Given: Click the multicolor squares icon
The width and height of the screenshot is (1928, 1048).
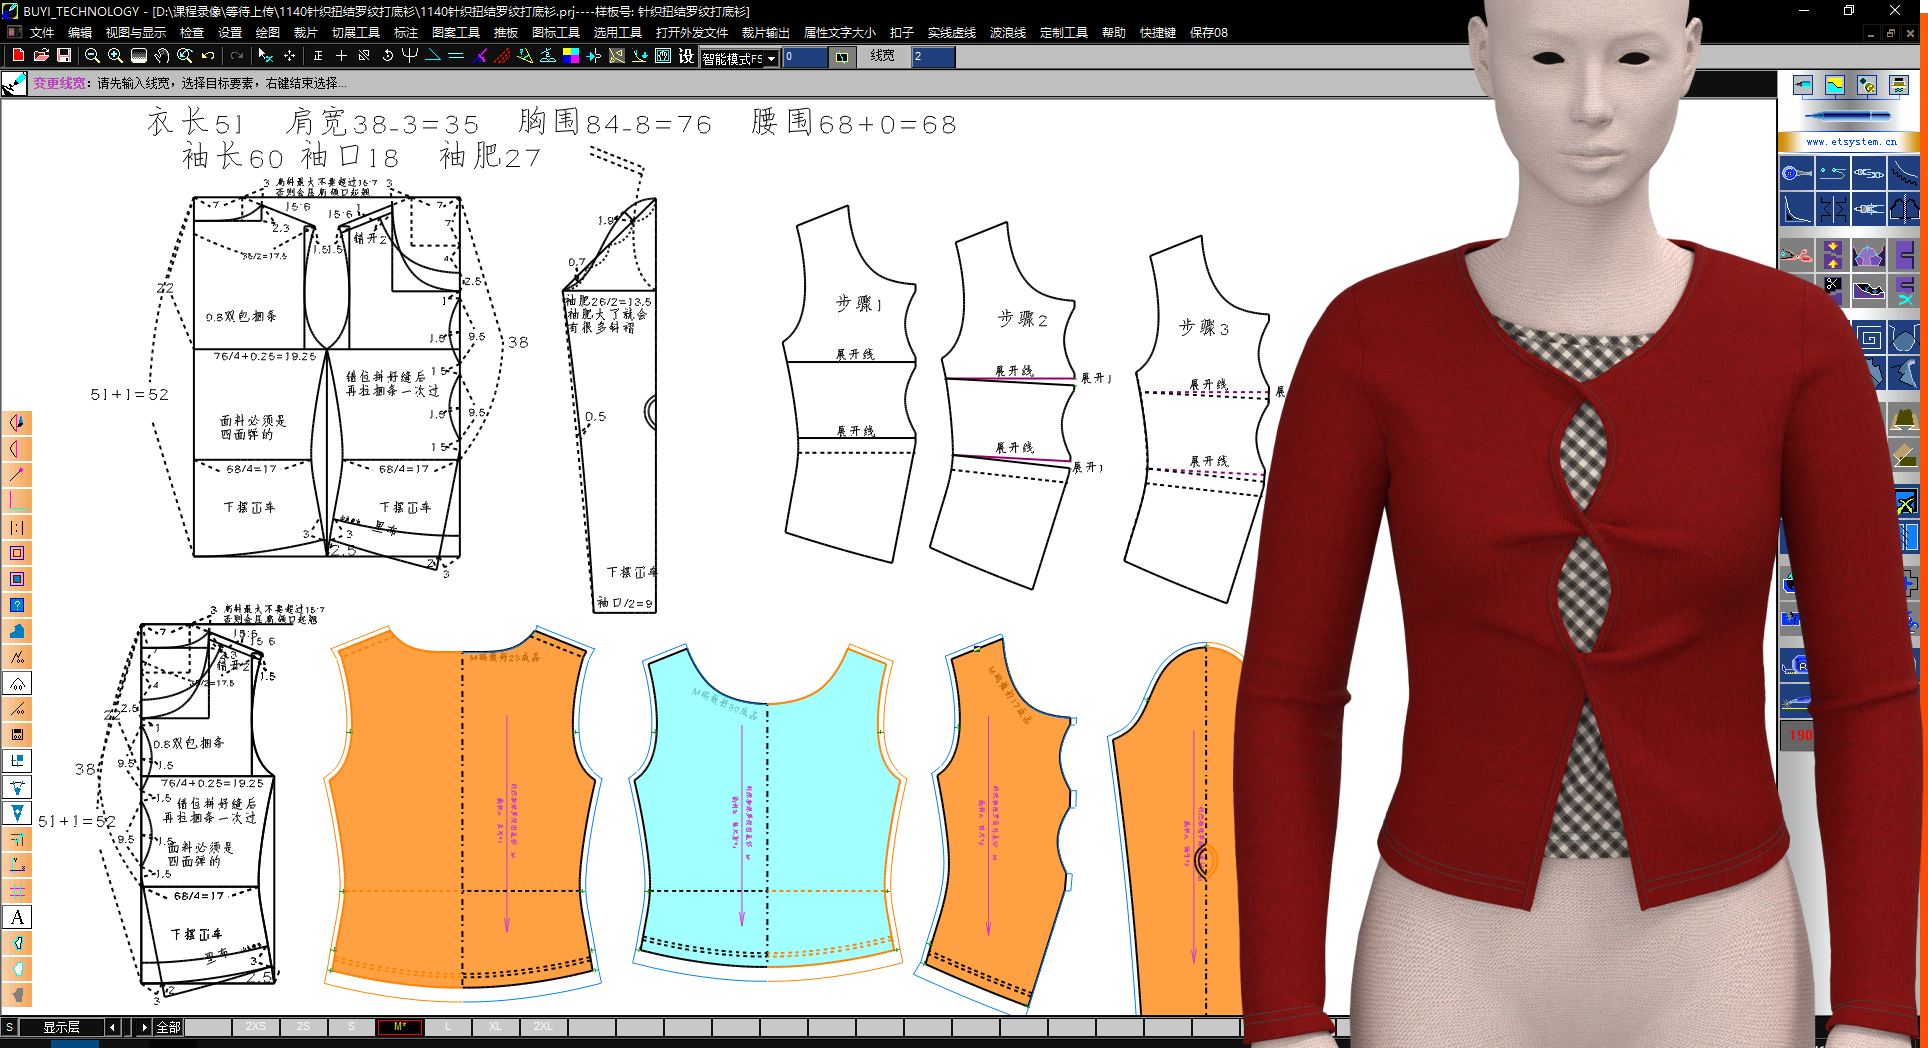Looking at the screenshot, I should 571,56.
